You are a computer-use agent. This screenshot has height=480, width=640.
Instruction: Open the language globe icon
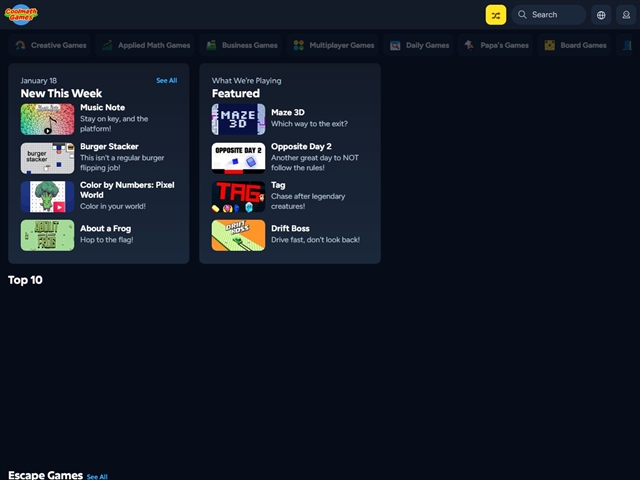(601, 15)
